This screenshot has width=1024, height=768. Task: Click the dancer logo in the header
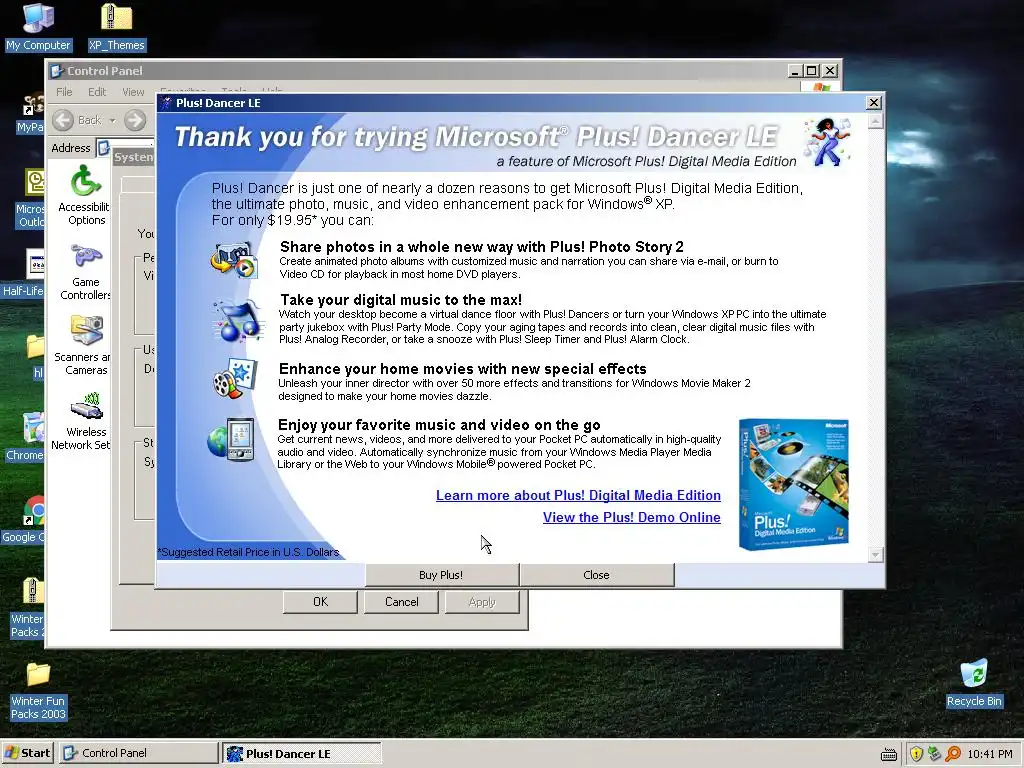point(827,141)
